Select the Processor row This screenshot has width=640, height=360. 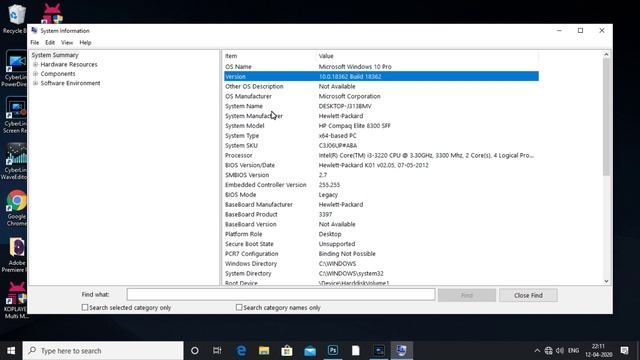pos(381,156)
